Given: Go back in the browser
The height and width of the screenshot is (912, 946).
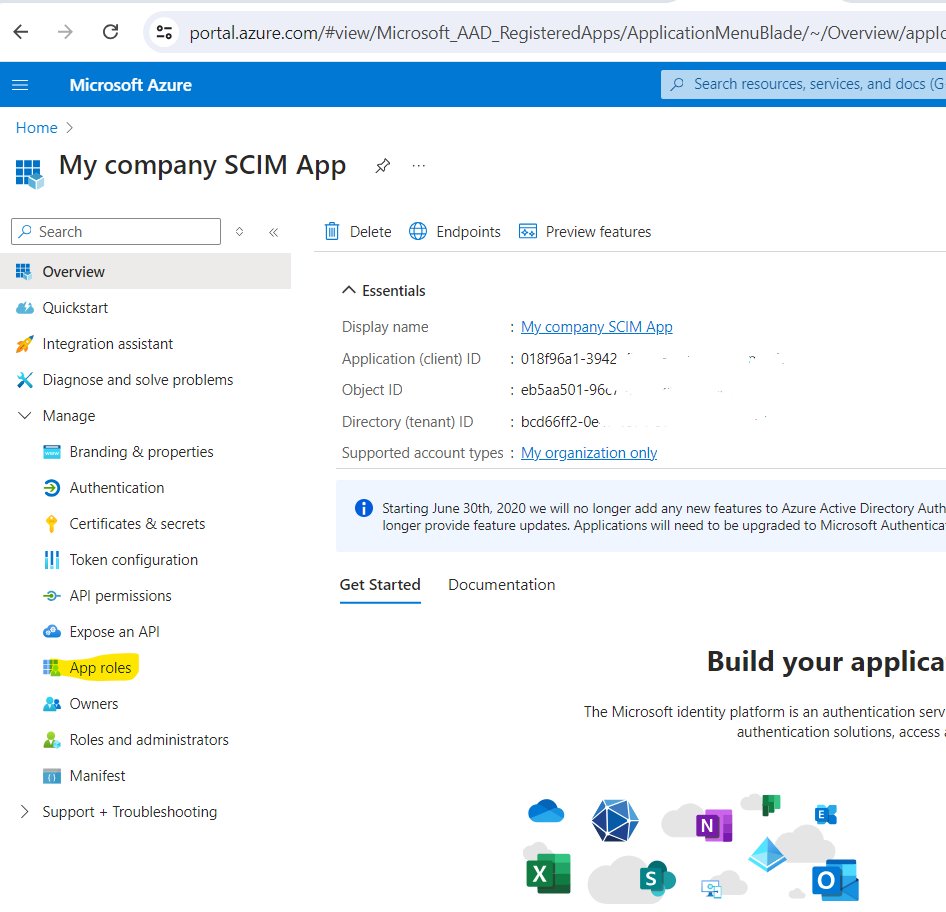Looking at the screenshot, I should click(x=21, y=32).
